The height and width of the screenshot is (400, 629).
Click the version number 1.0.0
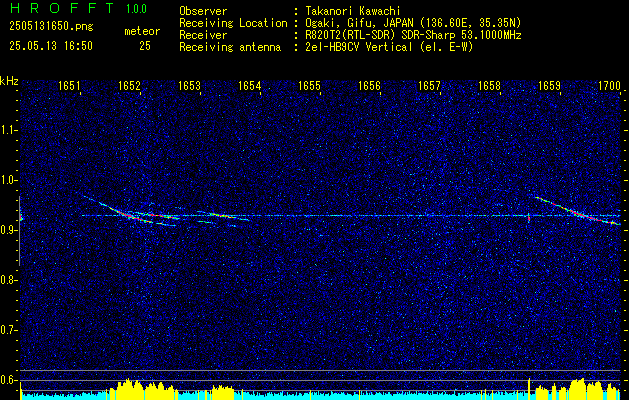pos(136,9)
